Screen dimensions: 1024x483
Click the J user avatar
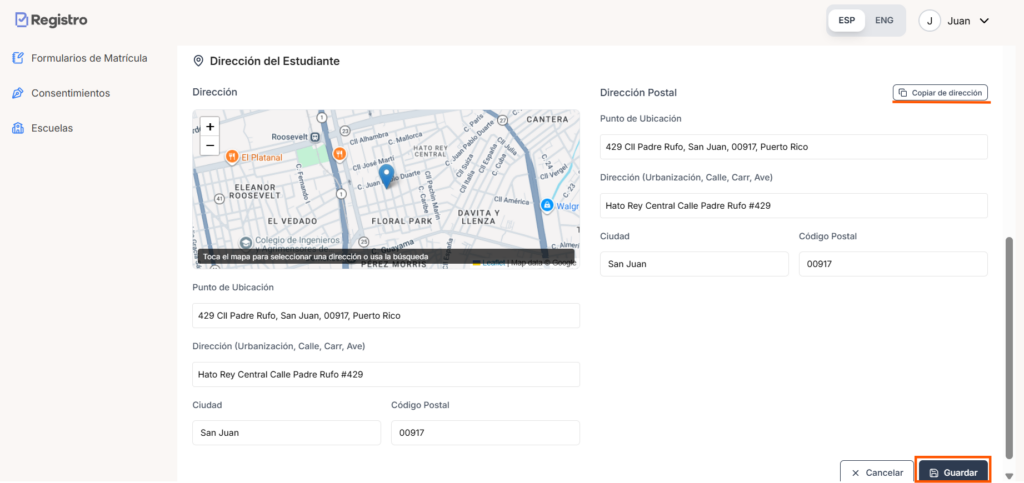tap(930, 21)
